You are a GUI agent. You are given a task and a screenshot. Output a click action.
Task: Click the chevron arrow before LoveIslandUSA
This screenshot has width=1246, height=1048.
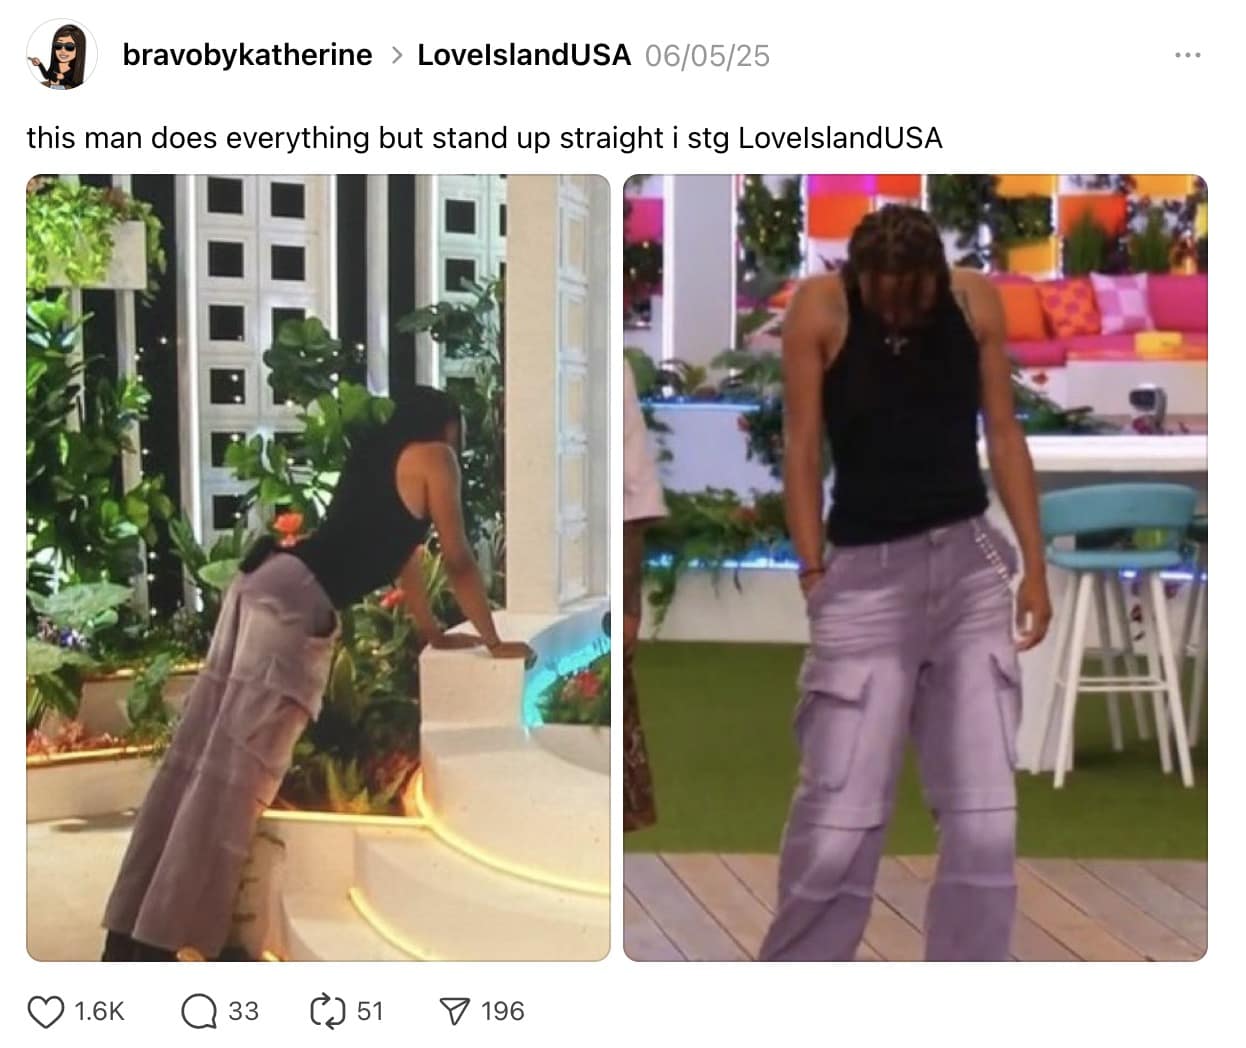click(396, 56)
